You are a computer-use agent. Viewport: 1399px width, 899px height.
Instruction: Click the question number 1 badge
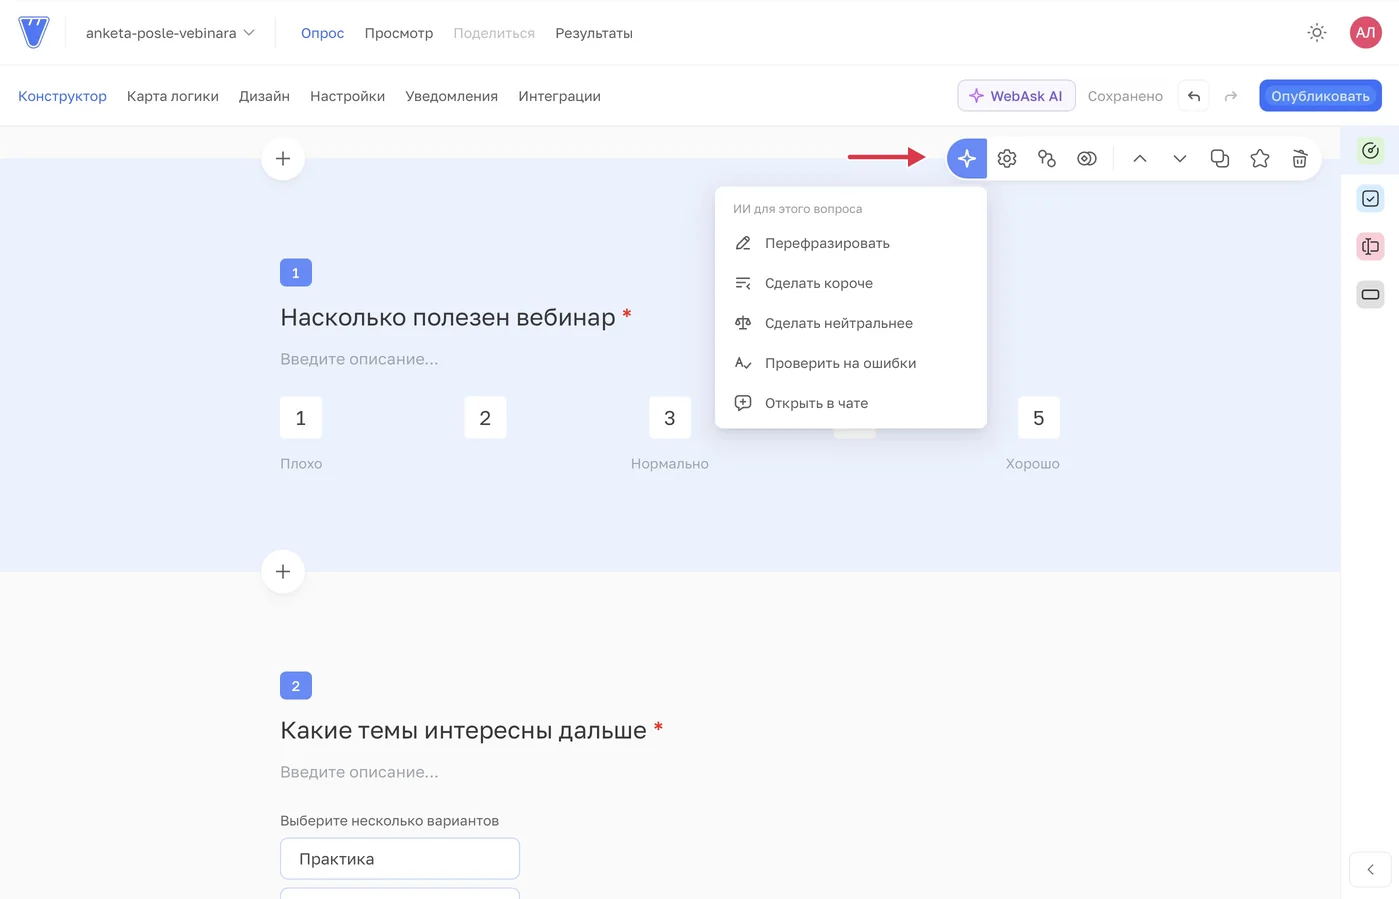pos(296,272)
